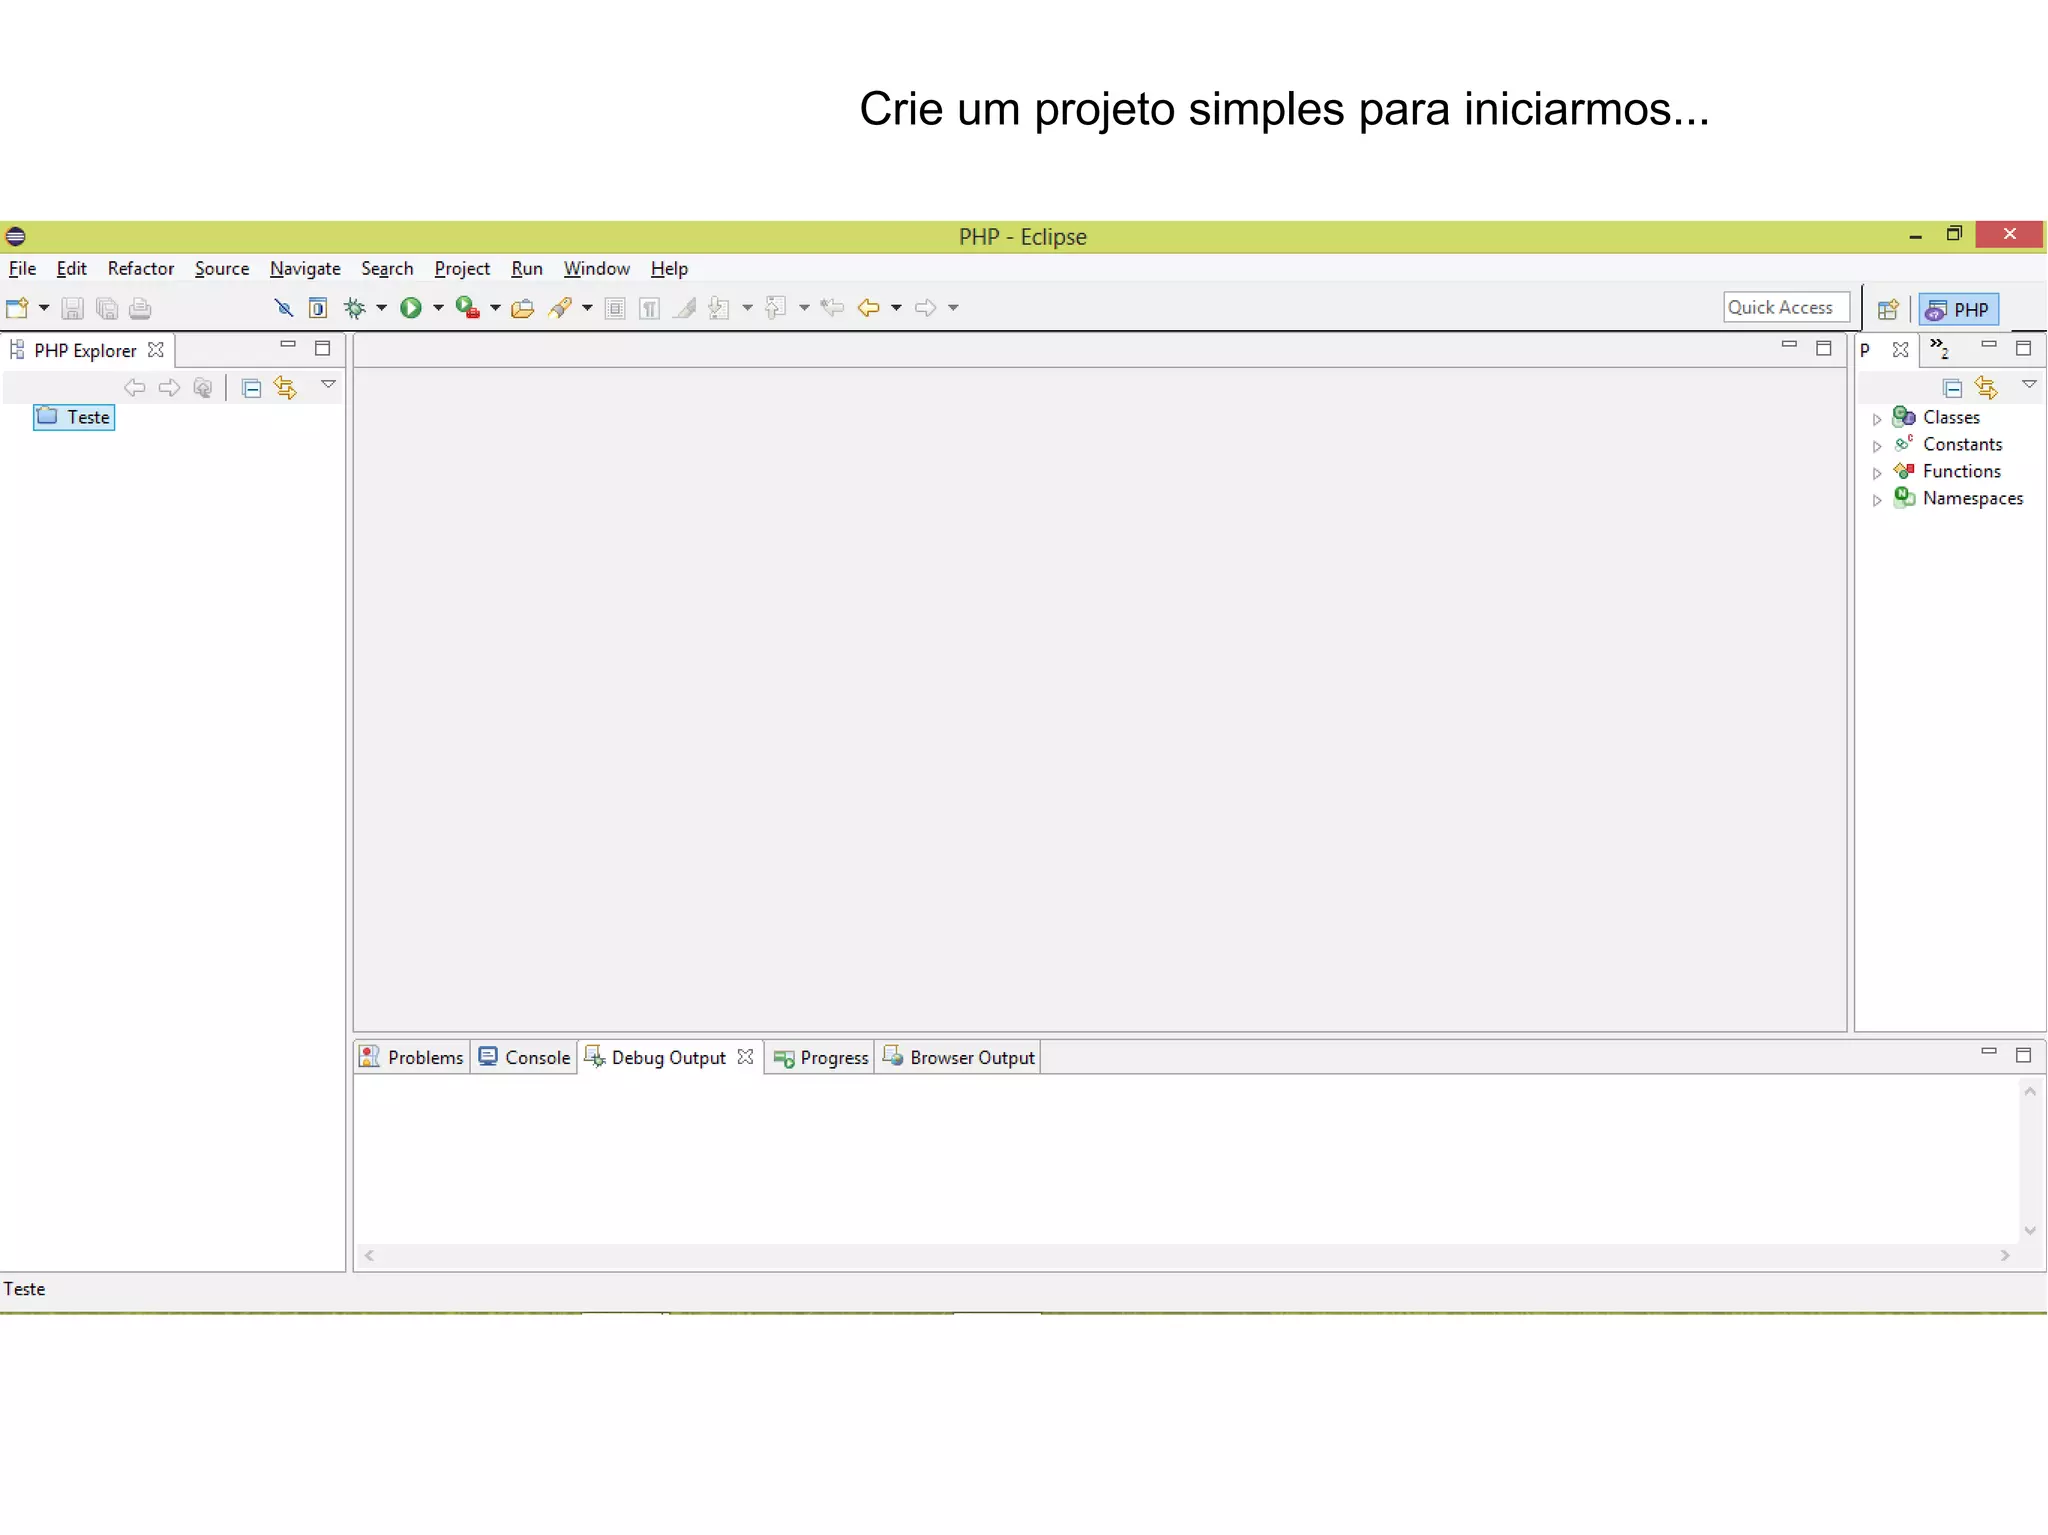Click the green Run button in the toolbar
This screenshot has height=1535, width=2048.
coord(410,308)
